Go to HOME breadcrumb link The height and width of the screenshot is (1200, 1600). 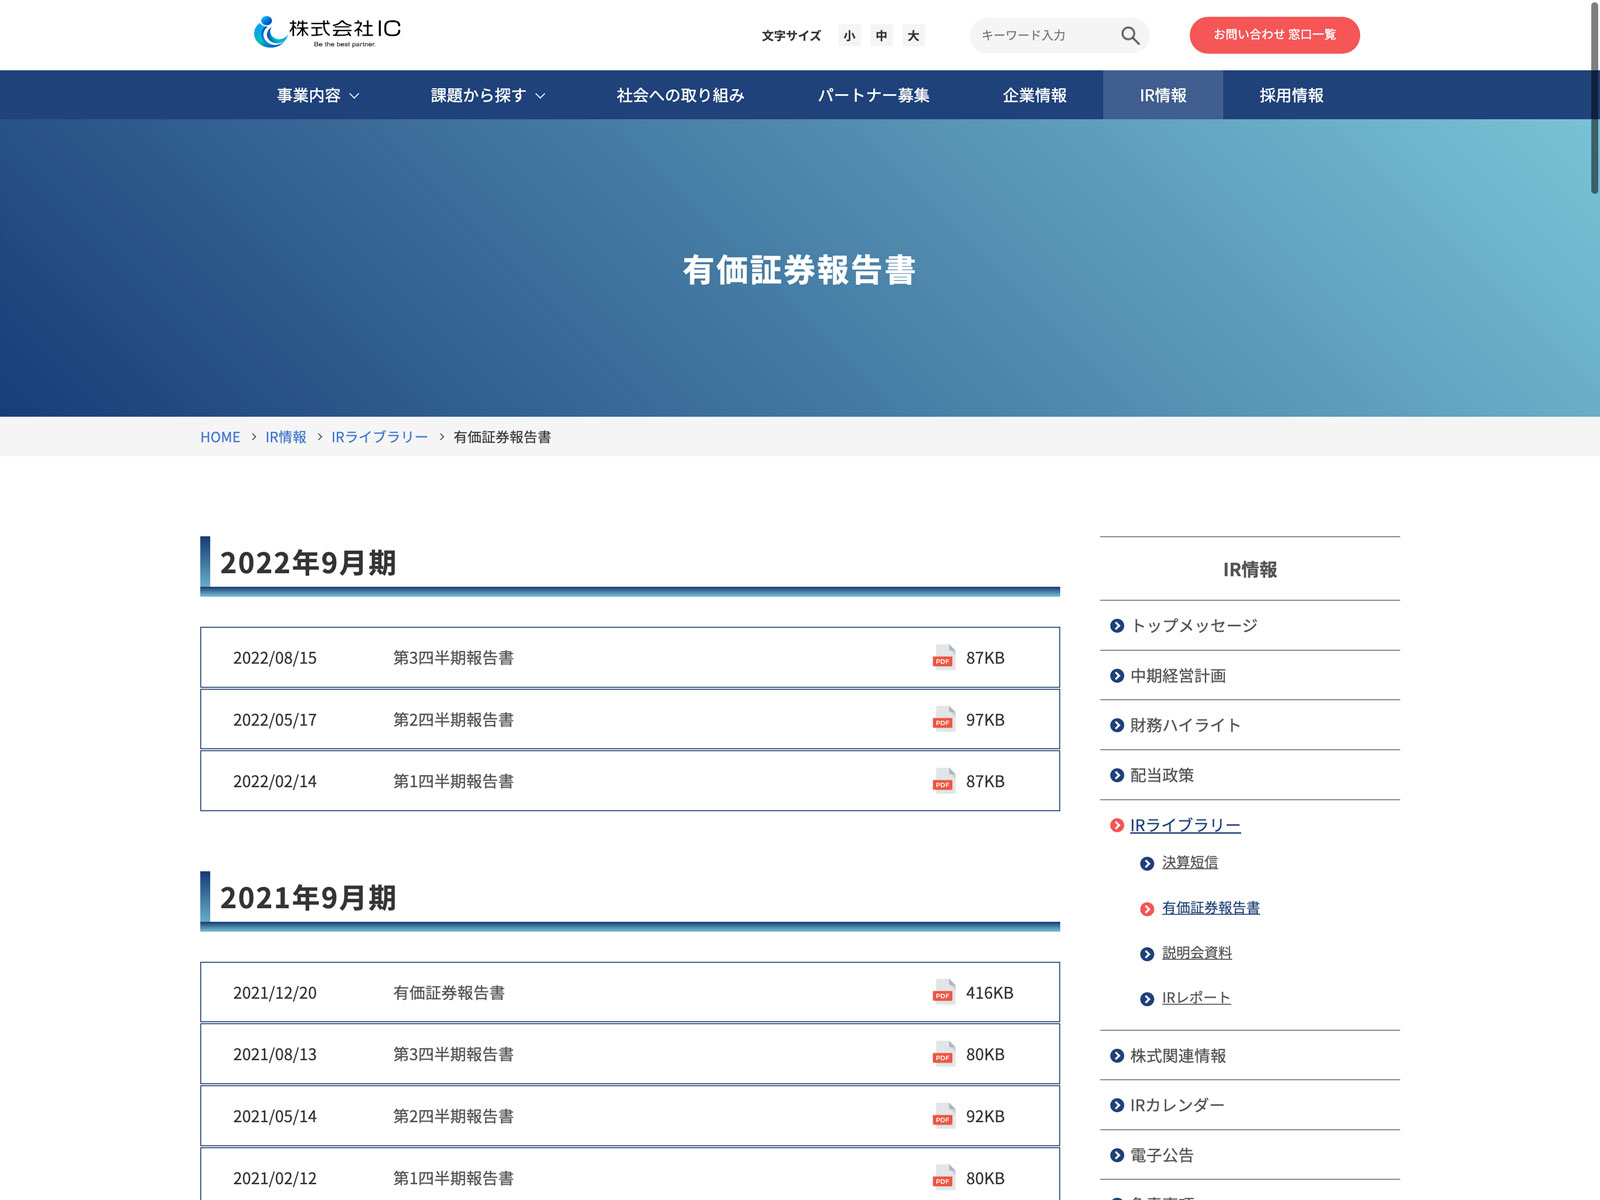click(220, 437)
